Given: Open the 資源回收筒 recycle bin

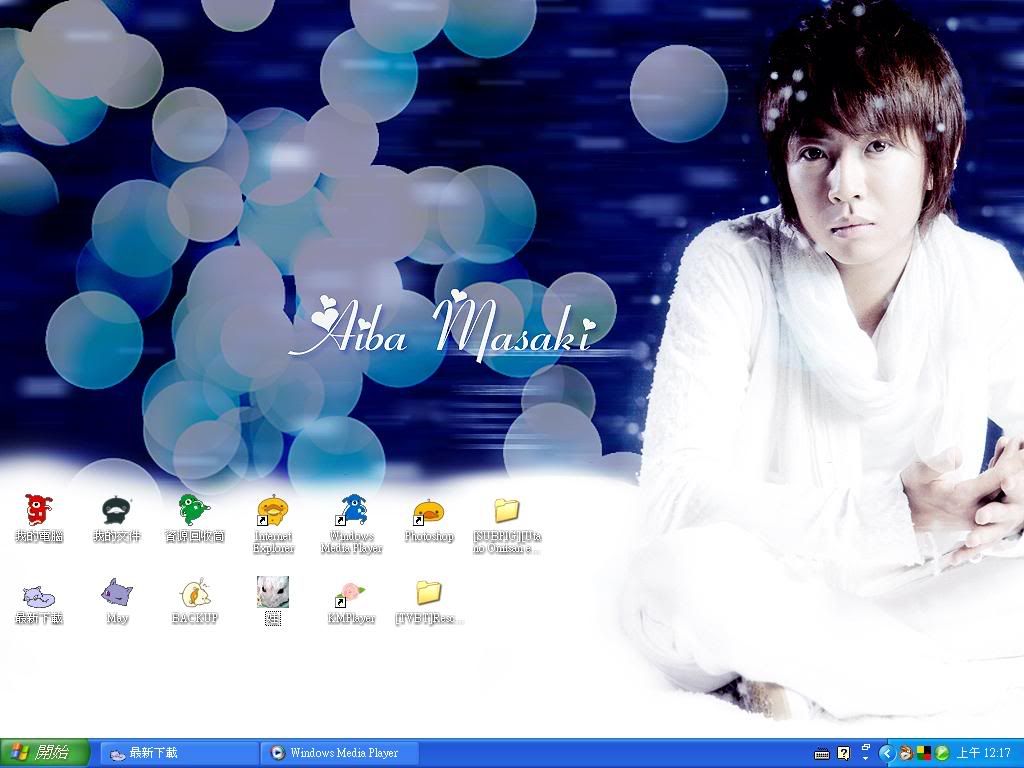Looking at the screenshot, I should pyautogui.click(x=194, y=511).
